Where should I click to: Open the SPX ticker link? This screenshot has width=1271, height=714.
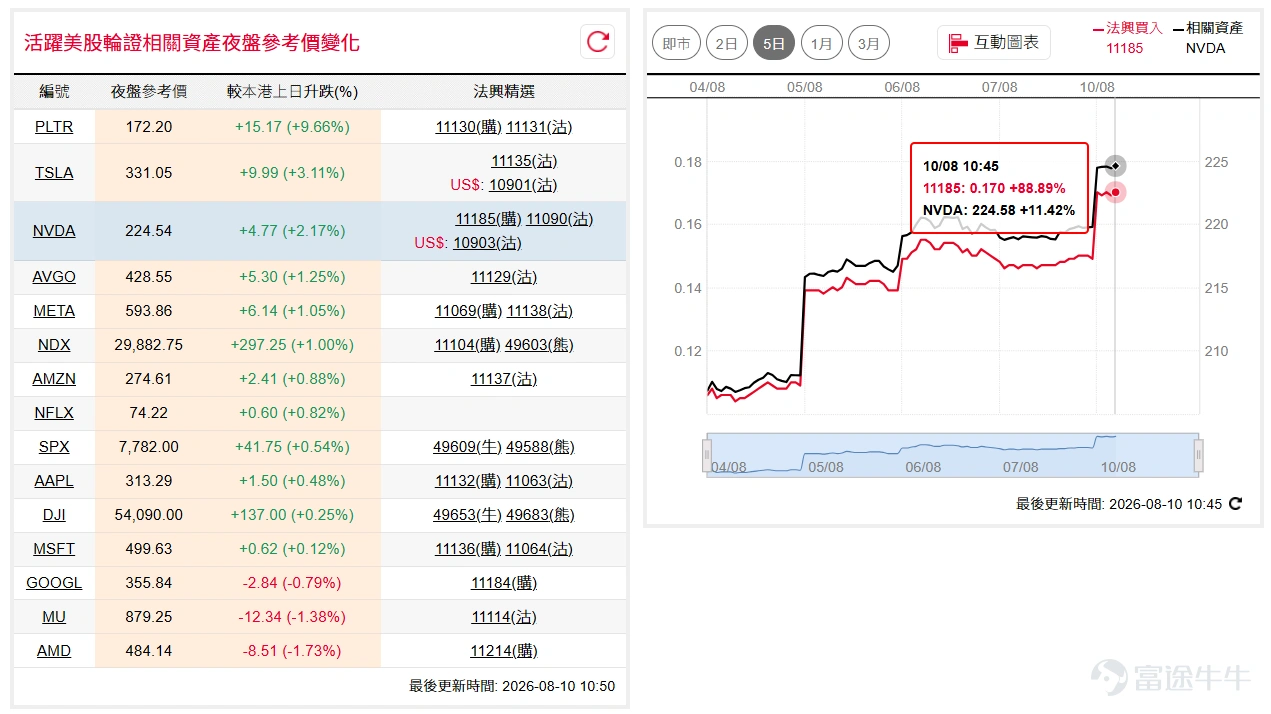(54, 447)
